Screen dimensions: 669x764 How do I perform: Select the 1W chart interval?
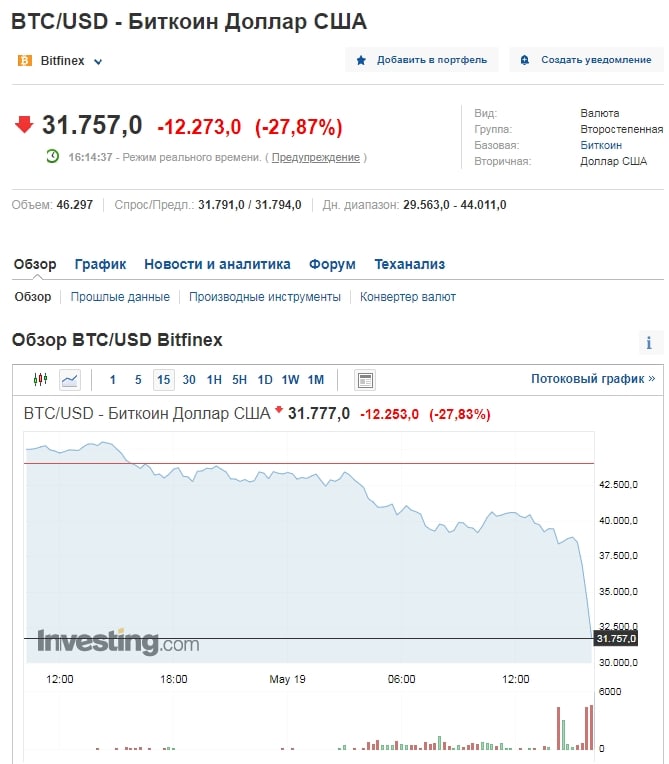[290, 380]
